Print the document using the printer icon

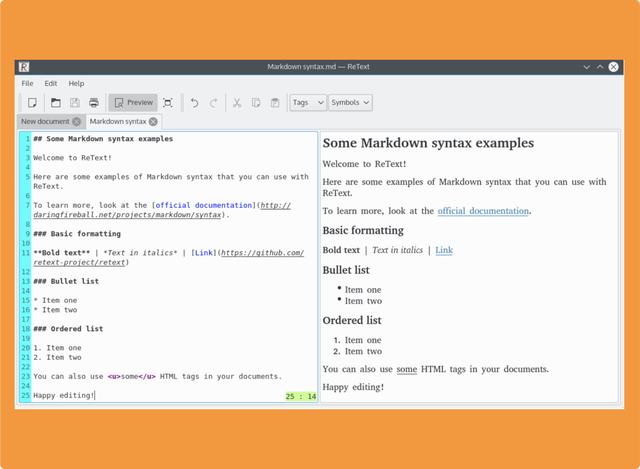tap(94, 102)
